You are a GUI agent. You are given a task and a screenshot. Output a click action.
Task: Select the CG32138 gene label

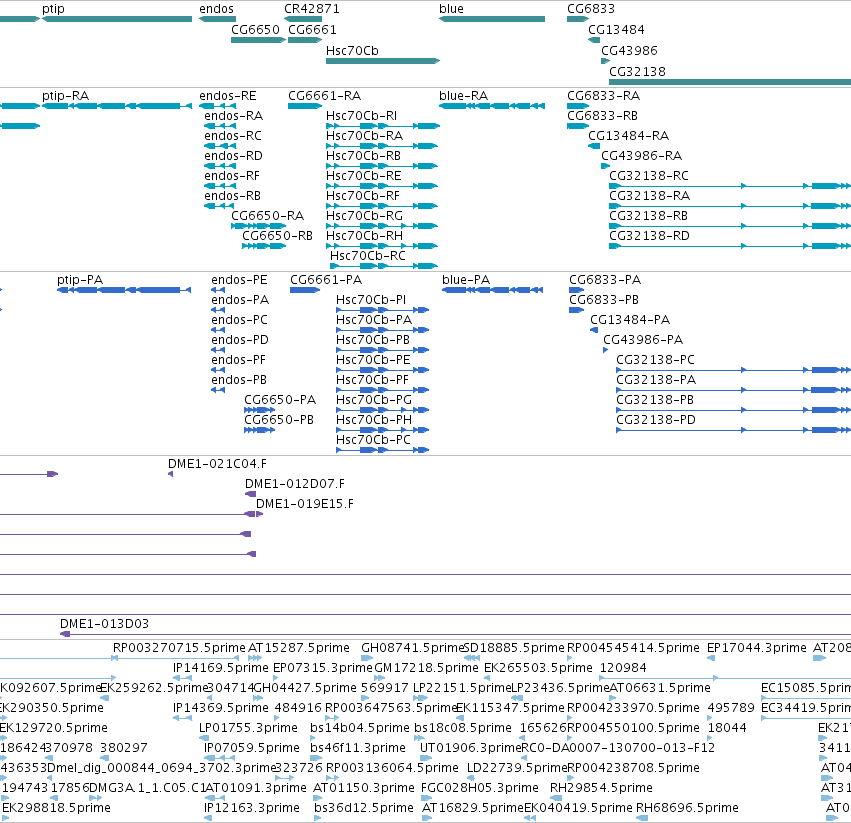(x=637, y=72)
